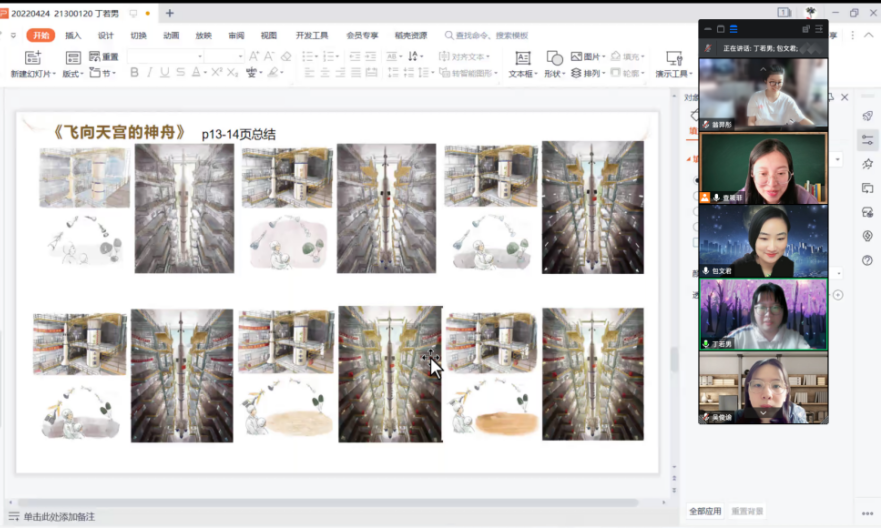This screenshot has width=881, height=528.
Task: Toggle Underline formatting
Action: [165, 72]
